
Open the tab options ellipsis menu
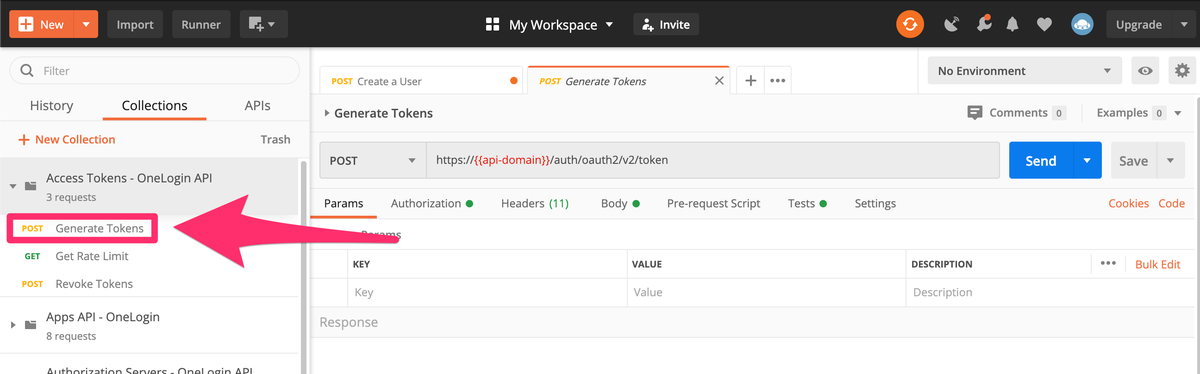click(778, 81)
